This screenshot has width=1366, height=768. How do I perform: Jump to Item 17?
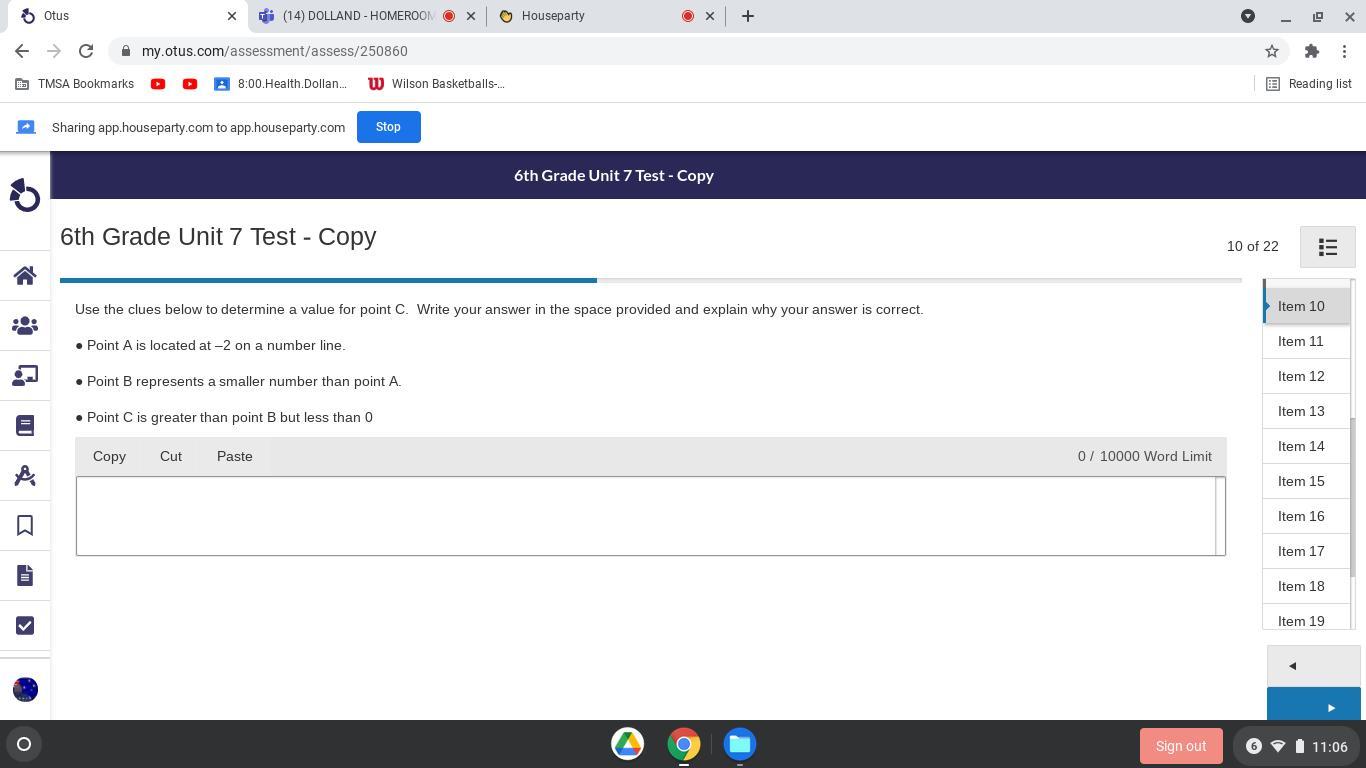pos(1307,551)
